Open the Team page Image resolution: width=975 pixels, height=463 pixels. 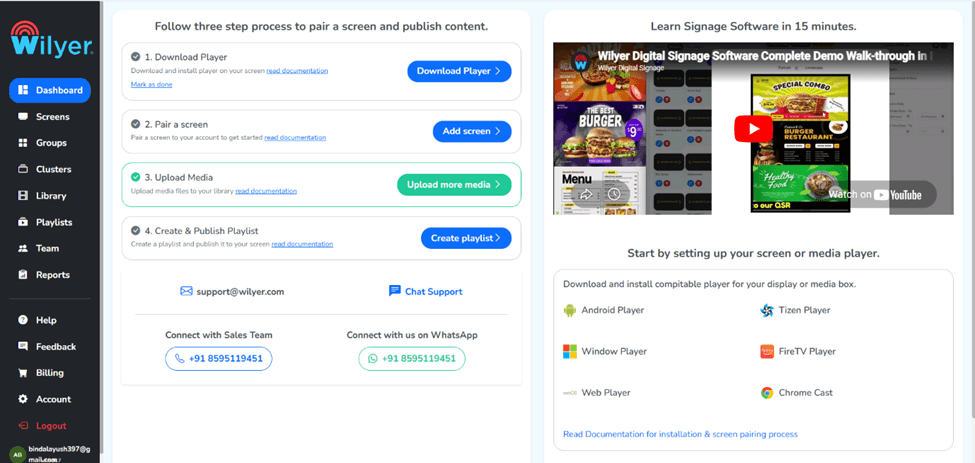point(47,249)
